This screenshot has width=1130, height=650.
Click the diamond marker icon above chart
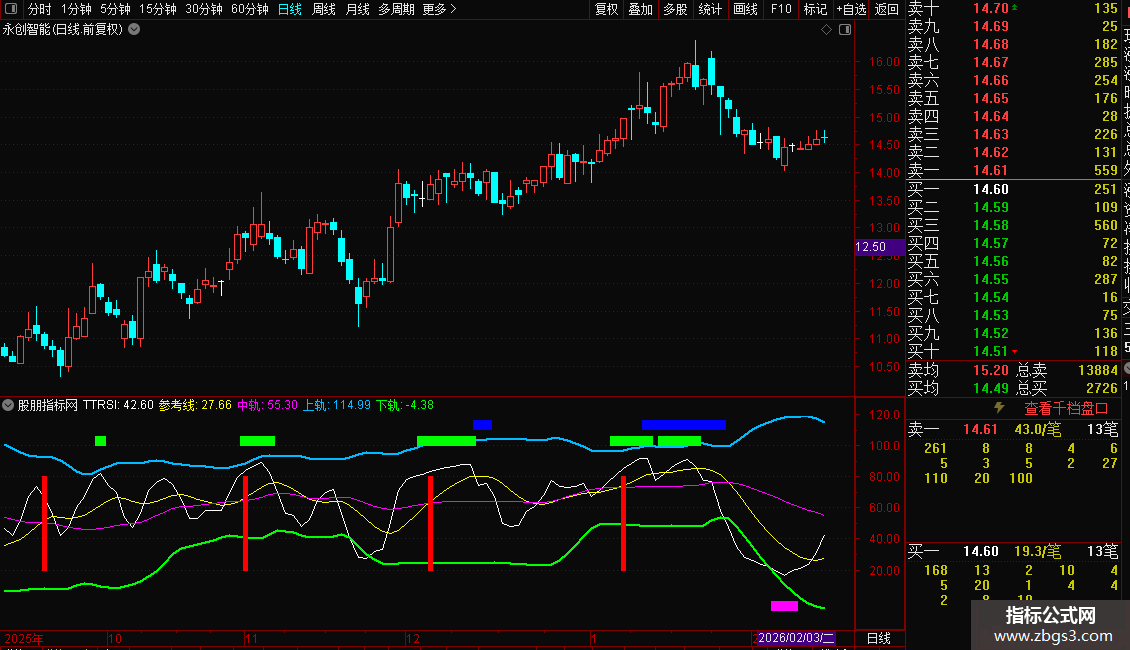827,30
